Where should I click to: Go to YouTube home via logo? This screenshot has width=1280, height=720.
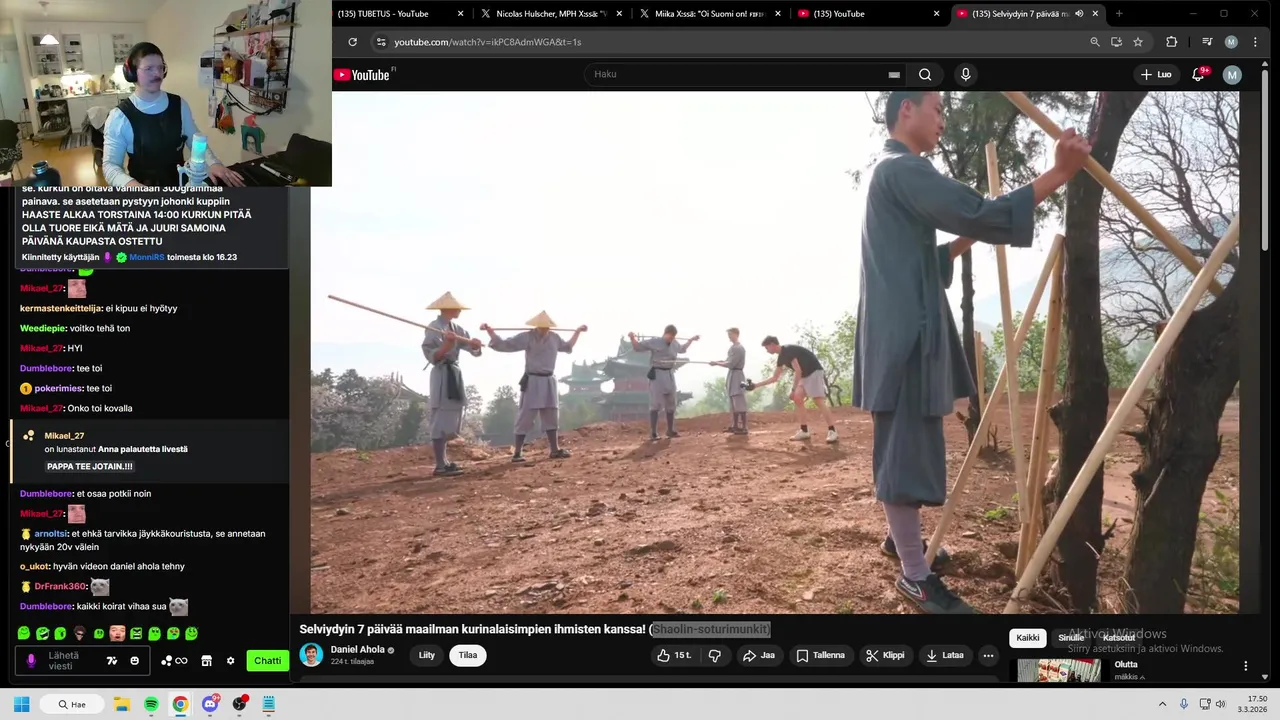(x=363, y=74)
